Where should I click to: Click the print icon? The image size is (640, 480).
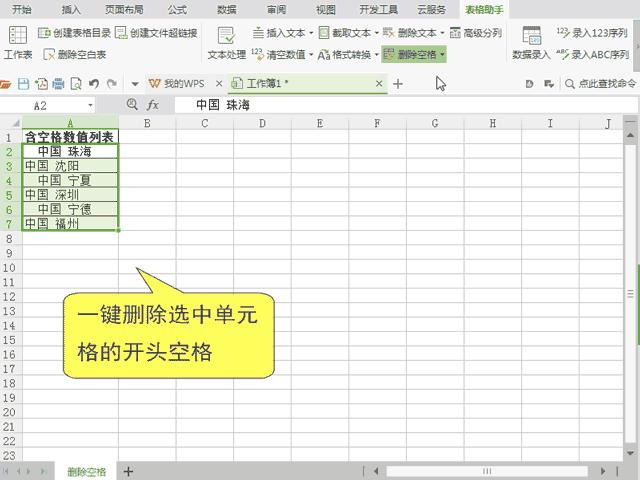pyautogui.click(x=58, y=84)
